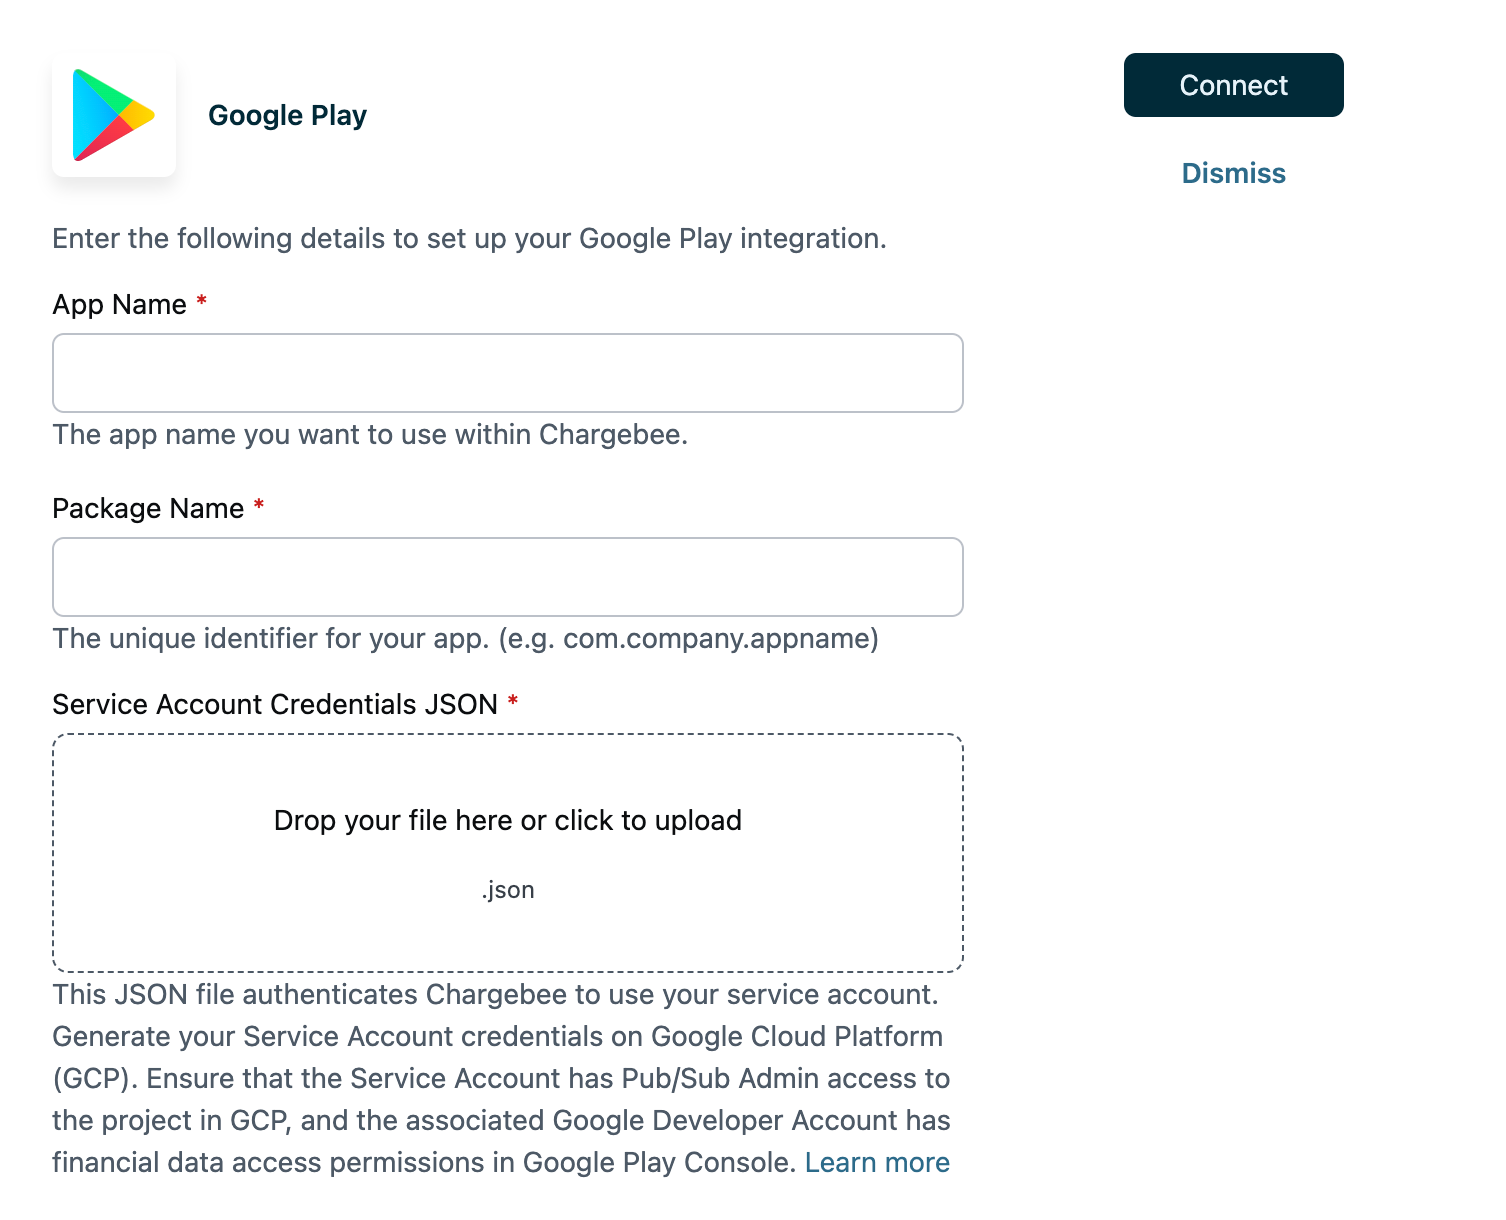Click the 'Enter the following details' intro text
1506x1220 pixels.
click(469, 238)
